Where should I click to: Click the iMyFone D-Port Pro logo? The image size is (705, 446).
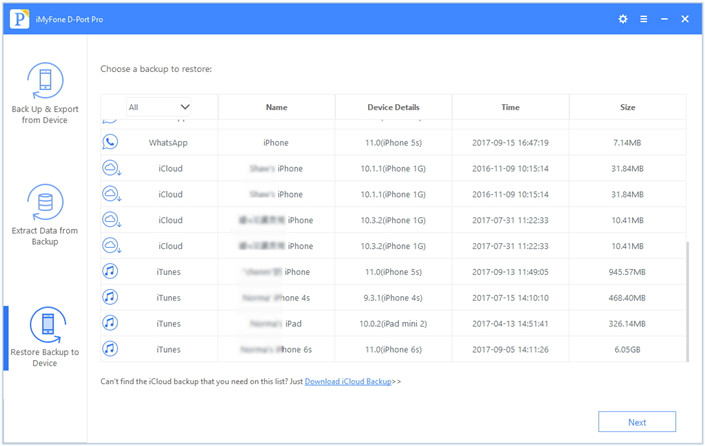19,19
